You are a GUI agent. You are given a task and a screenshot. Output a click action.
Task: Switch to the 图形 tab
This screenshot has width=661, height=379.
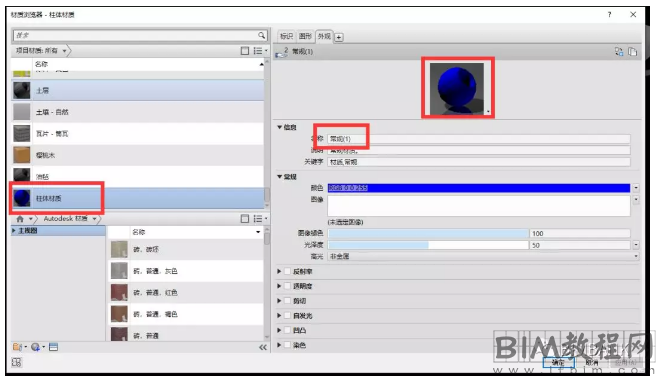(x=305, y=36)
